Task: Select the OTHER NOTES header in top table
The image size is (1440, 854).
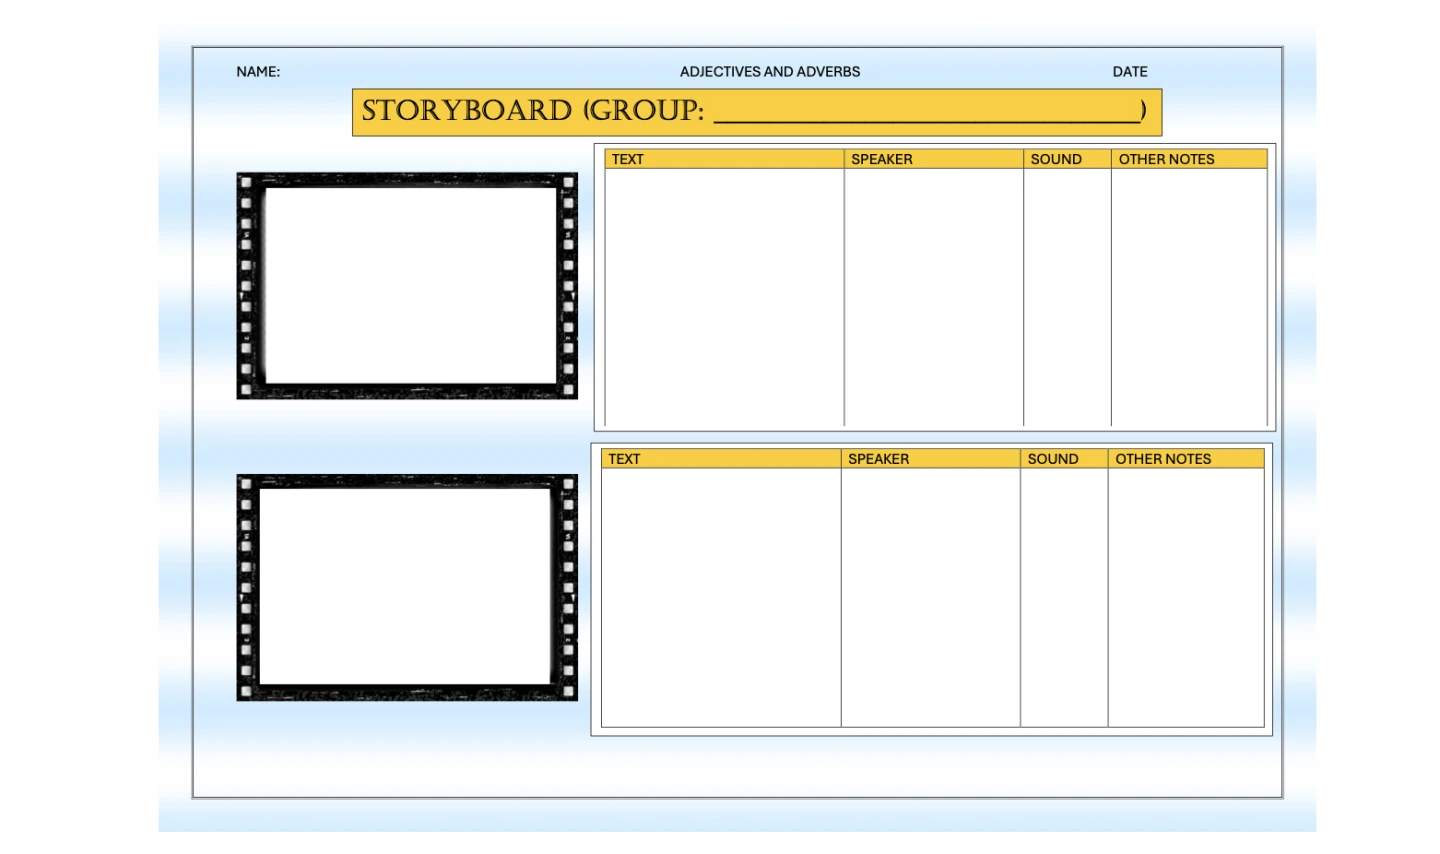Action: coord(1166,159)
